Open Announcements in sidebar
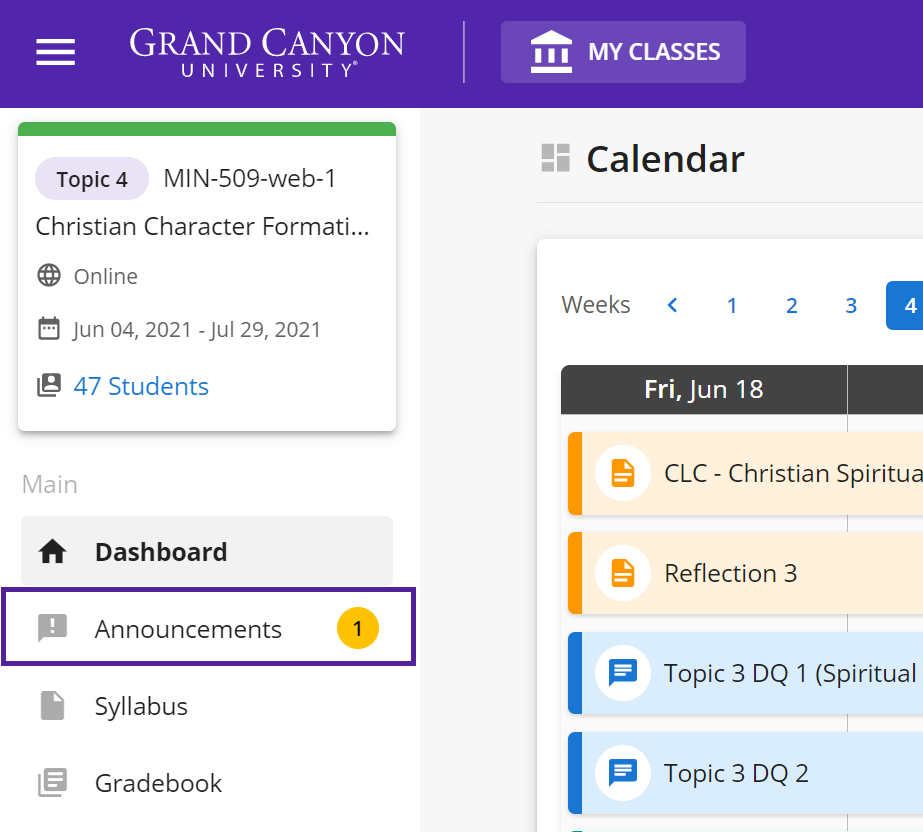 point(208,627)
